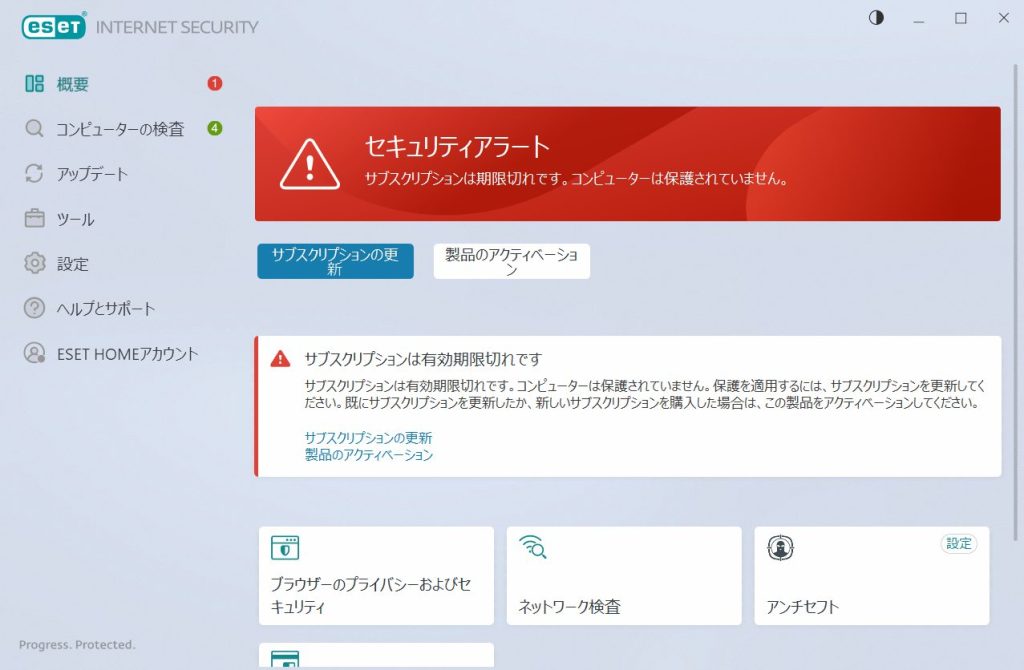Click the red notification badge beside 概要
The width and height of the screenshot is (1024, 670).
(x=215, y=84)
